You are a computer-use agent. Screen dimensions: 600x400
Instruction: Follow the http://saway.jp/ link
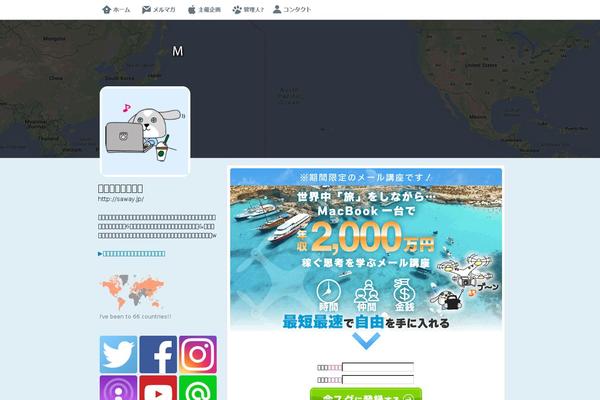(121, 199)
